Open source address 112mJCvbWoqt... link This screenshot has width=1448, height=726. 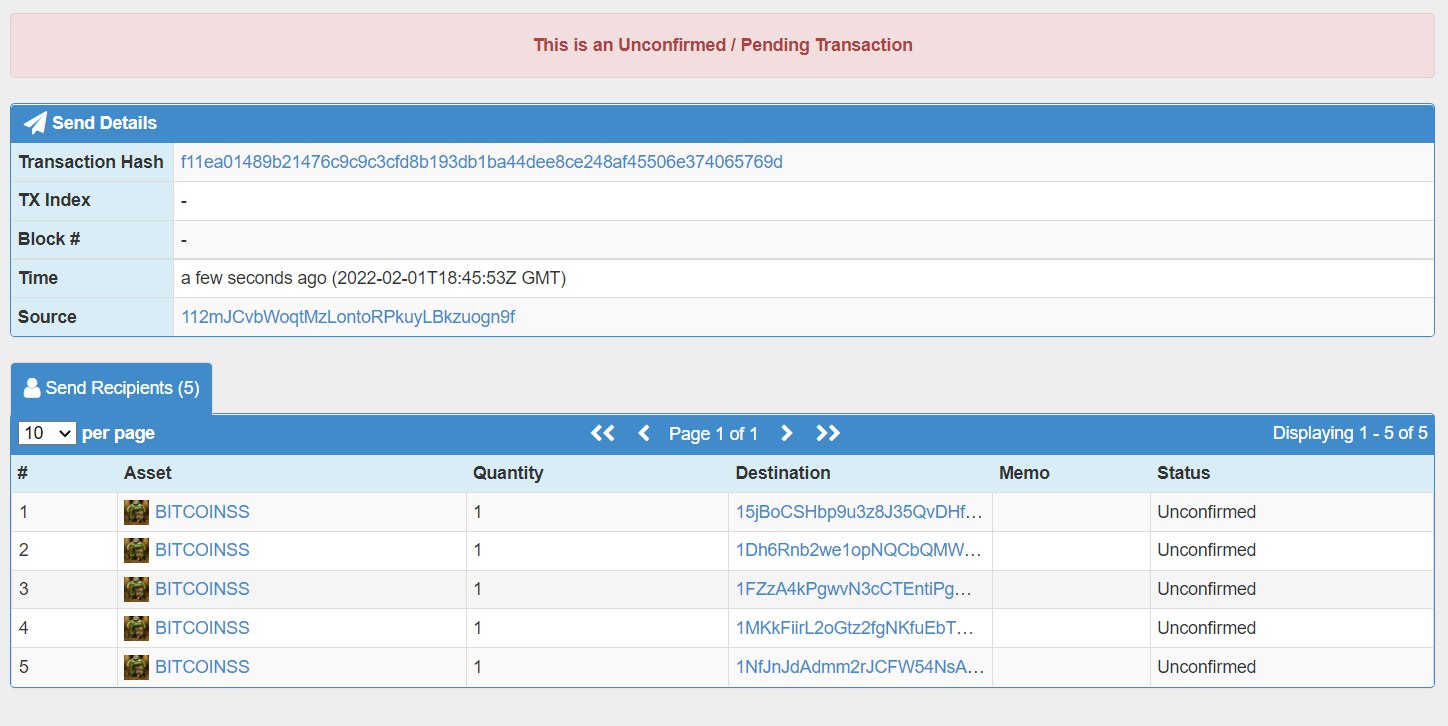[348, 317]
